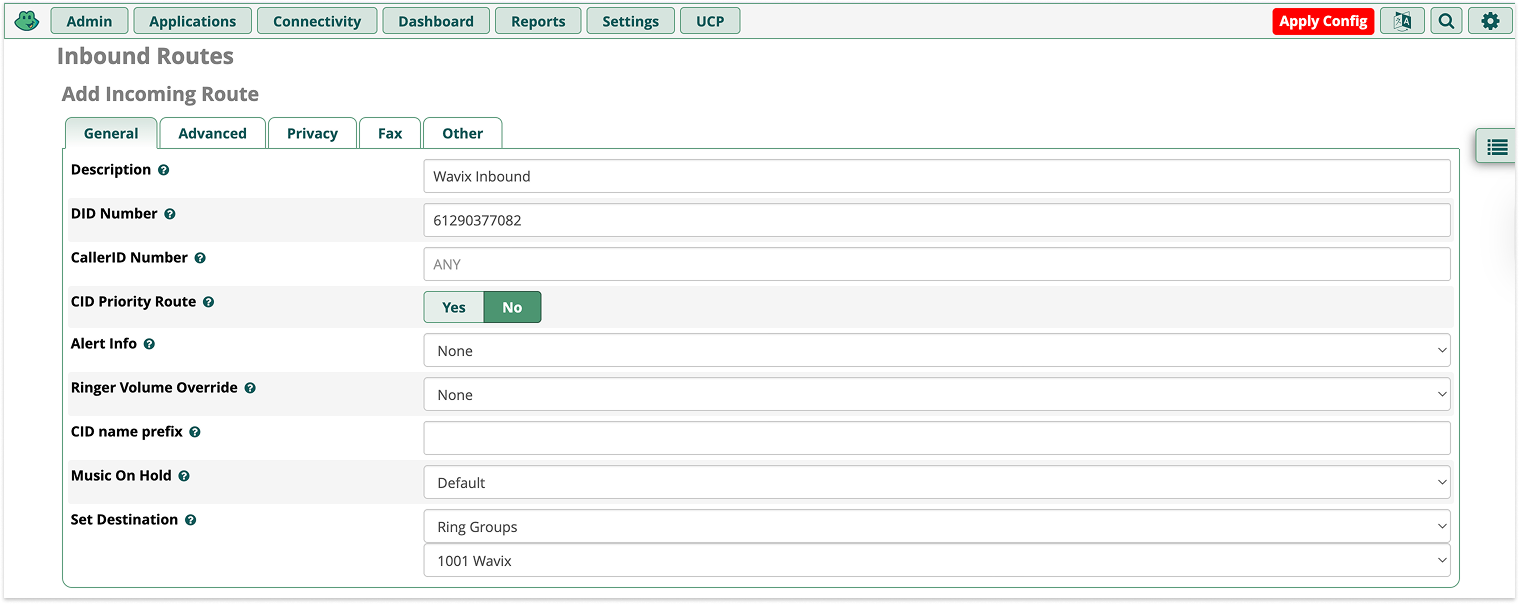Show help for Music On Hold
Screen dimensions: 1519x604
(x=183, y=476)
